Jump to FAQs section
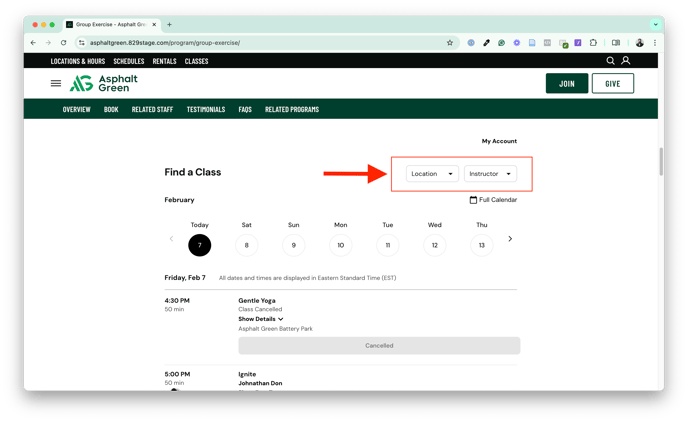688x422 pixels. [245, 109]
